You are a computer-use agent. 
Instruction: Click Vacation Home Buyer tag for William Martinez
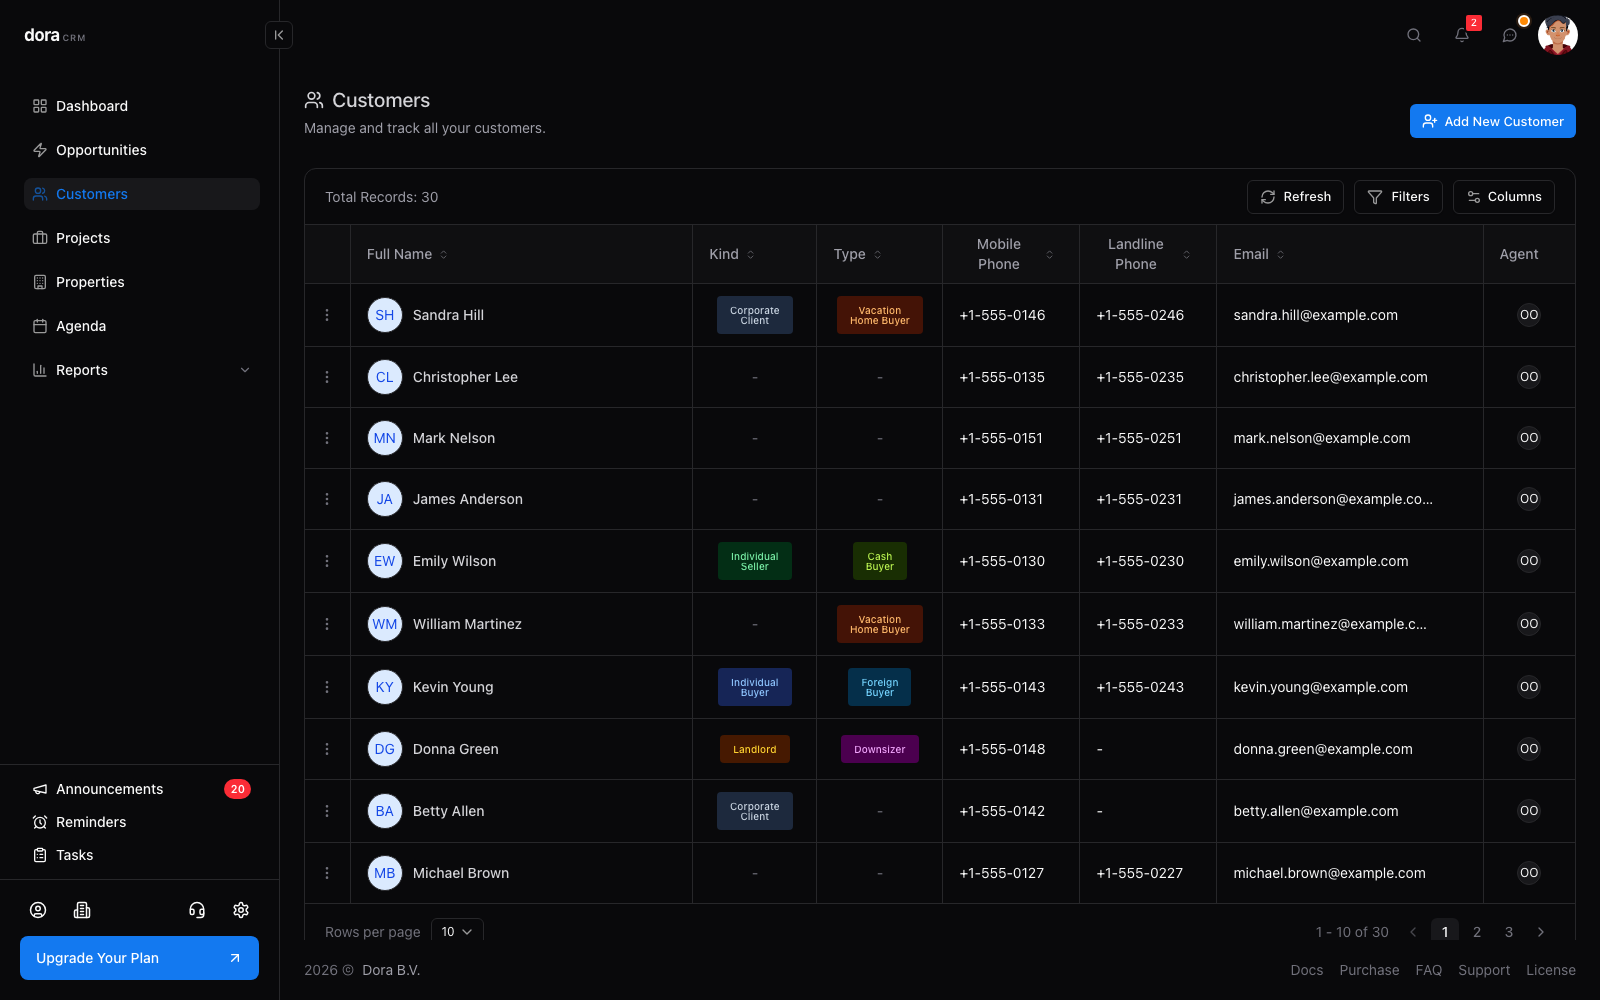(x=880, y=624)
